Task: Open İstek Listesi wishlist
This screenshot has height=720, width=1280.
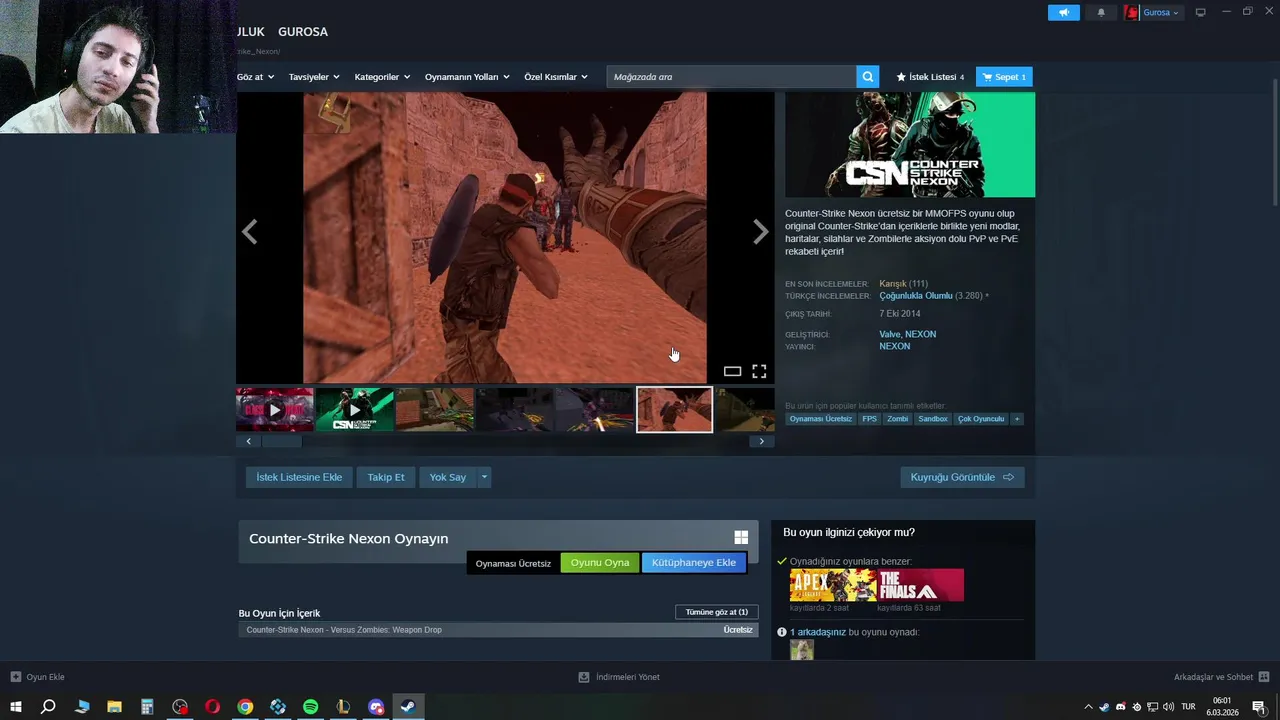Action: (x=930, y=77)
